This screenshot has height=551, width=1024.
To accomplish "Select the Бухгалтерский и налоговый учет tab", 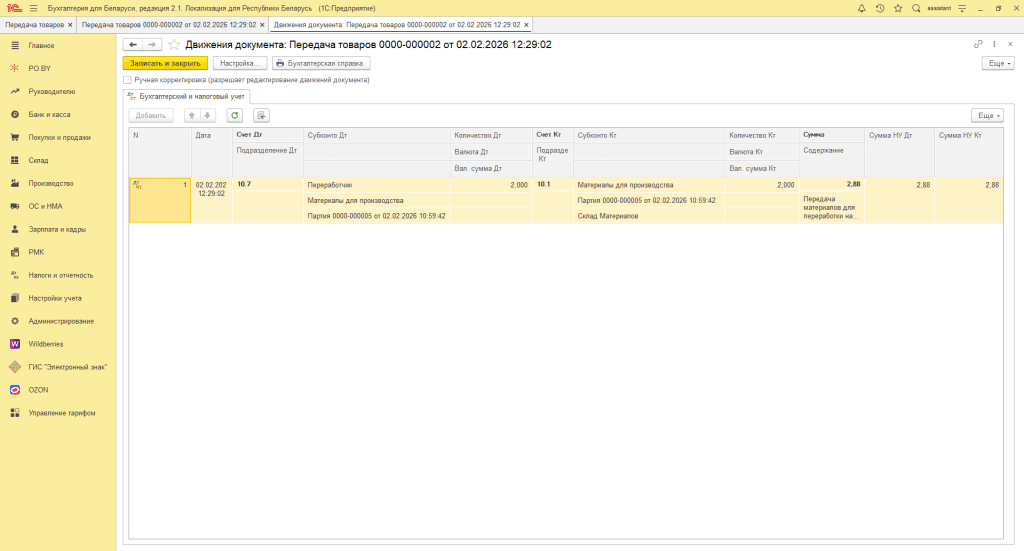I will coord(186,96).
